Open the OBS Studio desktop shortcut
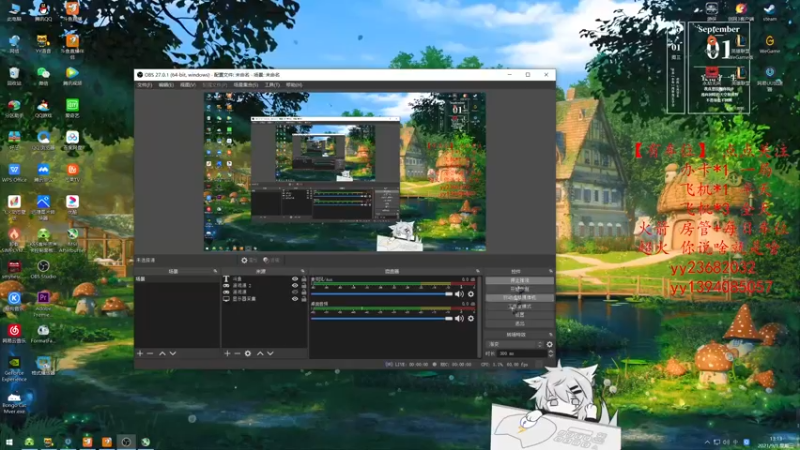Screen dimensions: 800x450 pos(43,269)
